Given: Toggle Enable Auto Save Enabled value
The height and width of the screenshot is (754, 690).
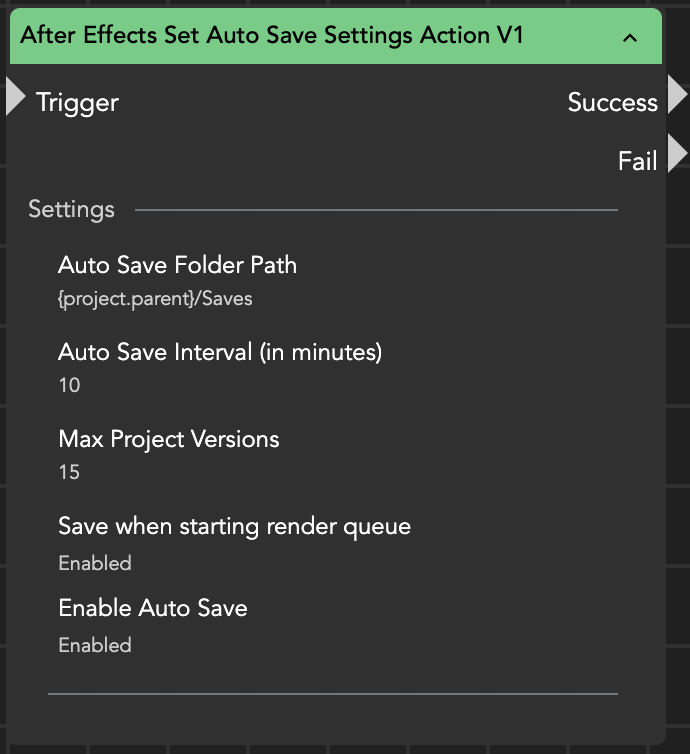Looking at the screenshot, I should [x=95, y=645].
